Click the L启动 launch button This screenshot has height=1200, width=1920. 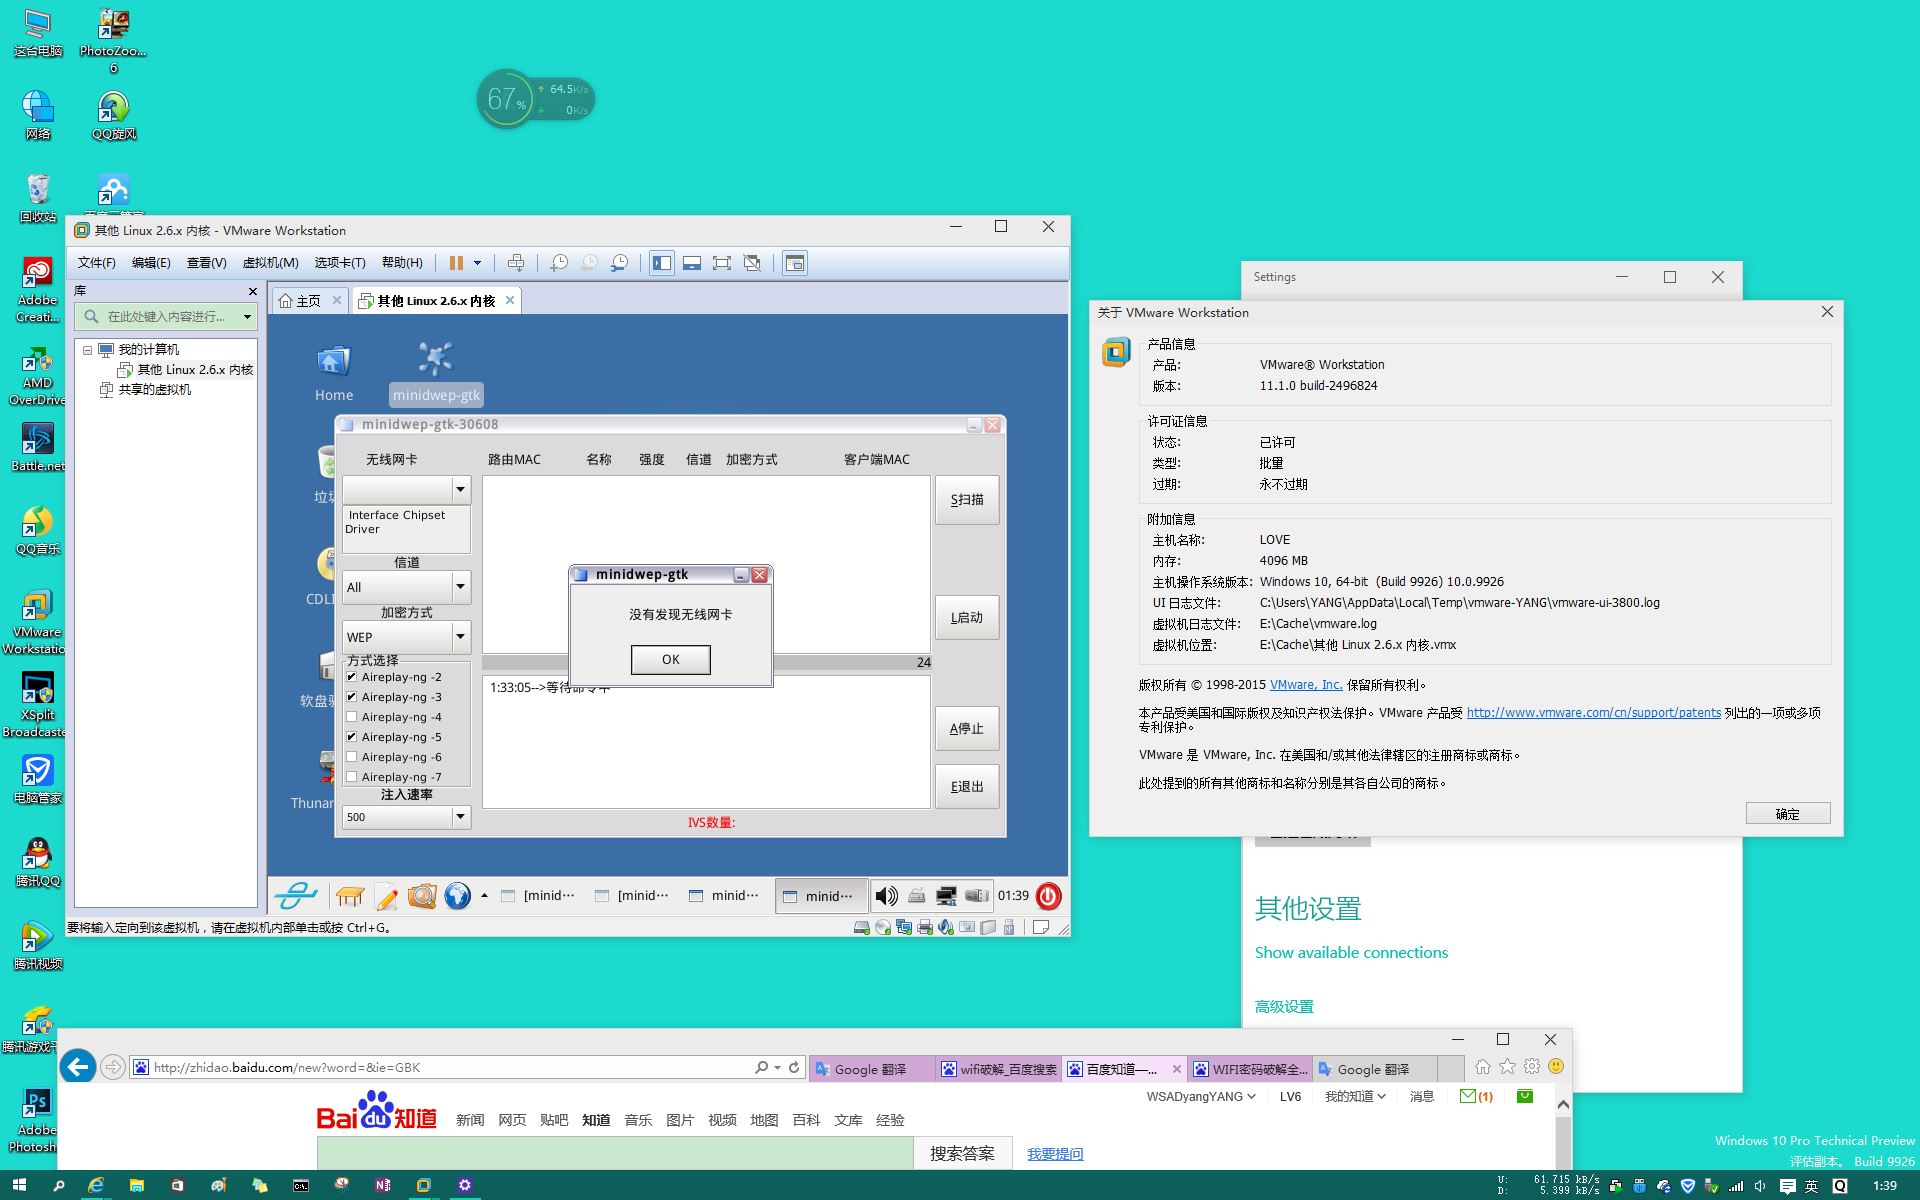click(x=967, y=618)
